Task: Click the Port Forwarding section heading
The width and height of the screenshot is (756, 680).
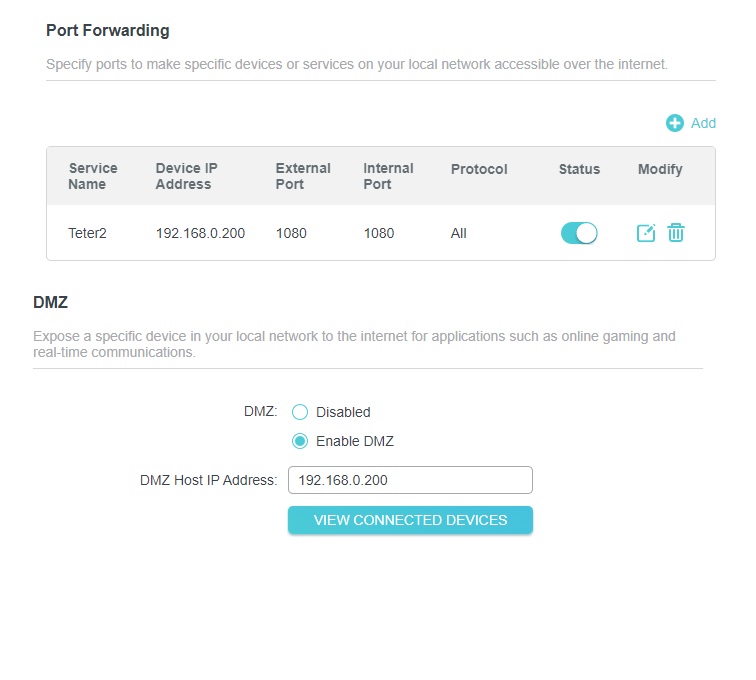Action: (108, 31)
